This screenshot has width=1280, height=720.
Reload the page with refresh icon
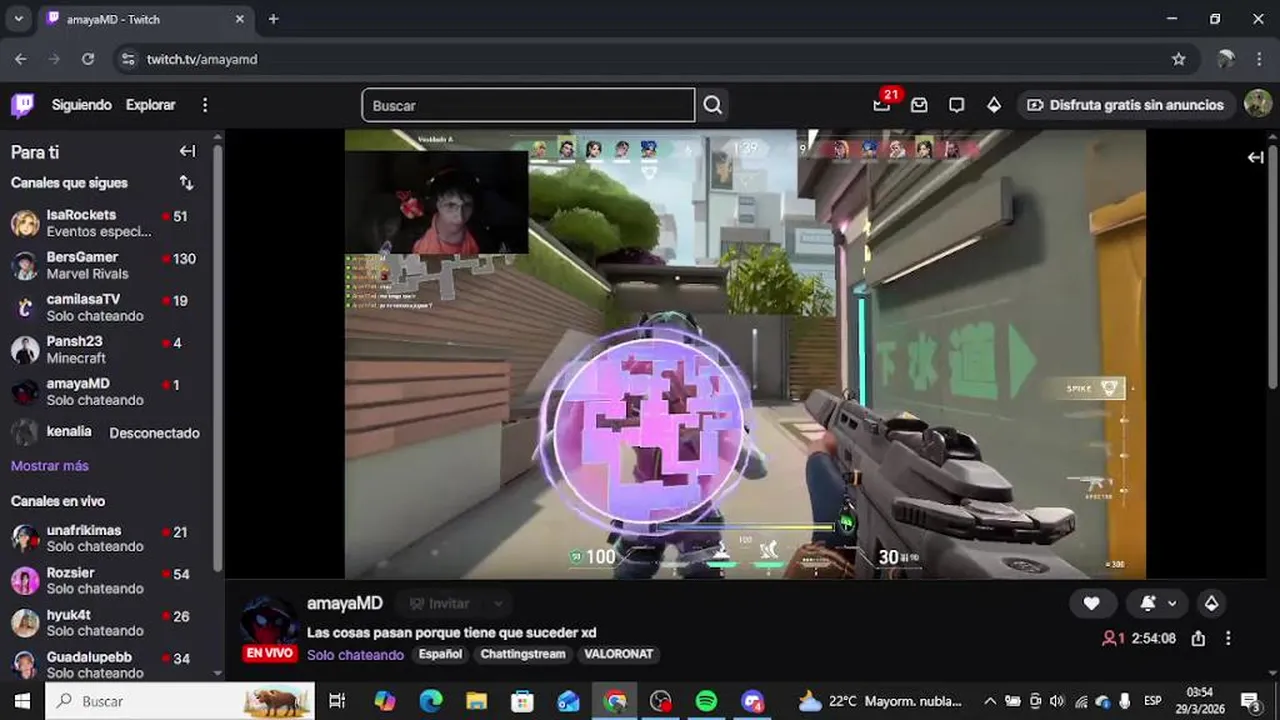(88, 59)
